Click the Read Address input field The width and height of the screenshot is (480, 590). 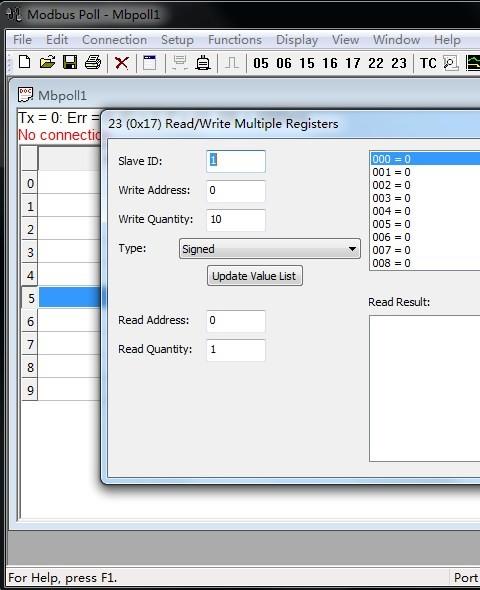[236, 321]
